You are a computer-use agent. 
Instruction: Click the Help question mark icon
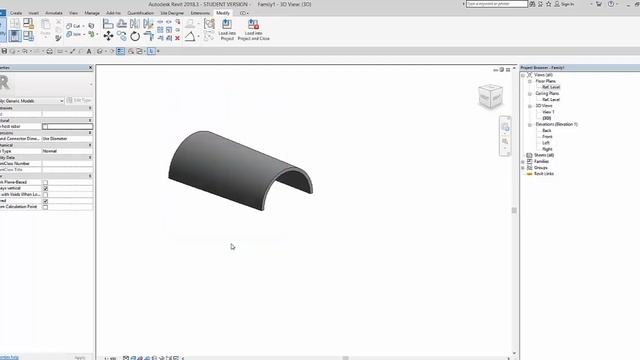pyautogui.click(x=611, y=4)
